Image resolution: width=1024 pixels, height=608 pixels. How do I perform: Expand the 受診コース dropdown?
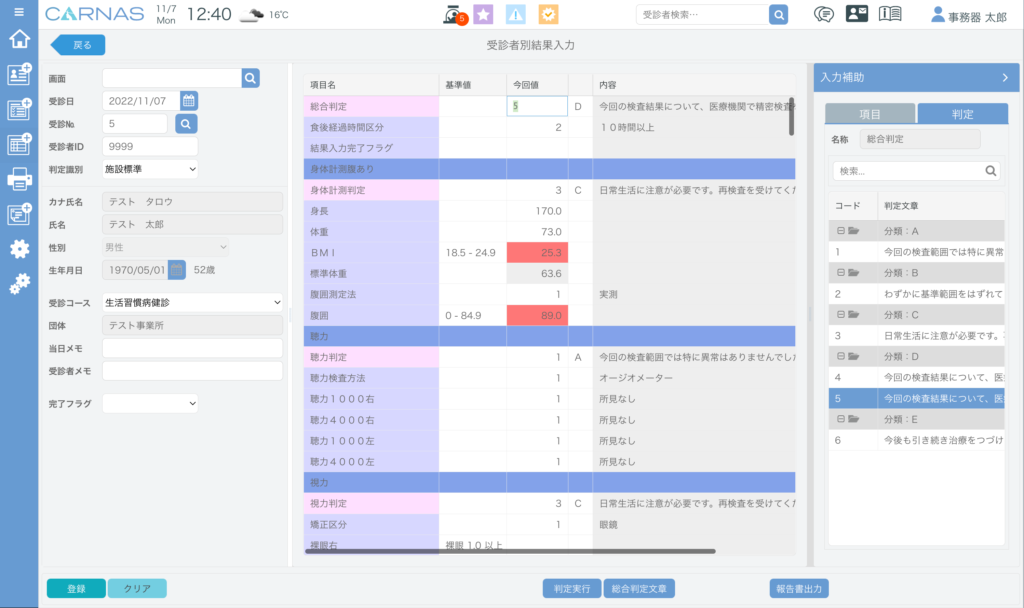tap(192, 301)
